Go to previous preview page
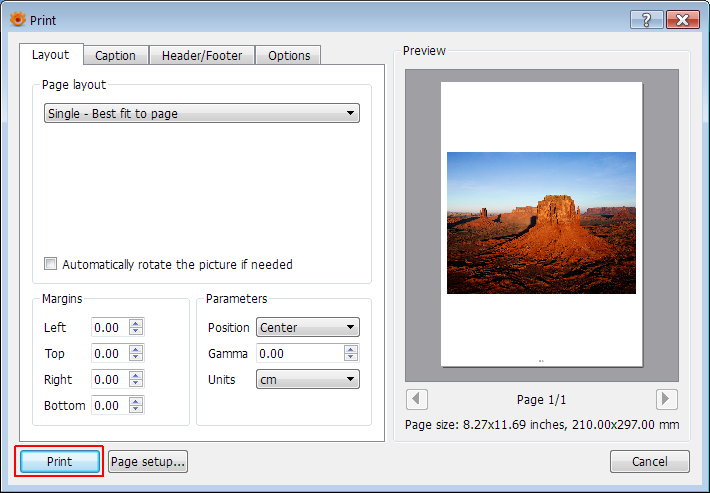This screenshot has width=710, height=493. coord(417,399)
